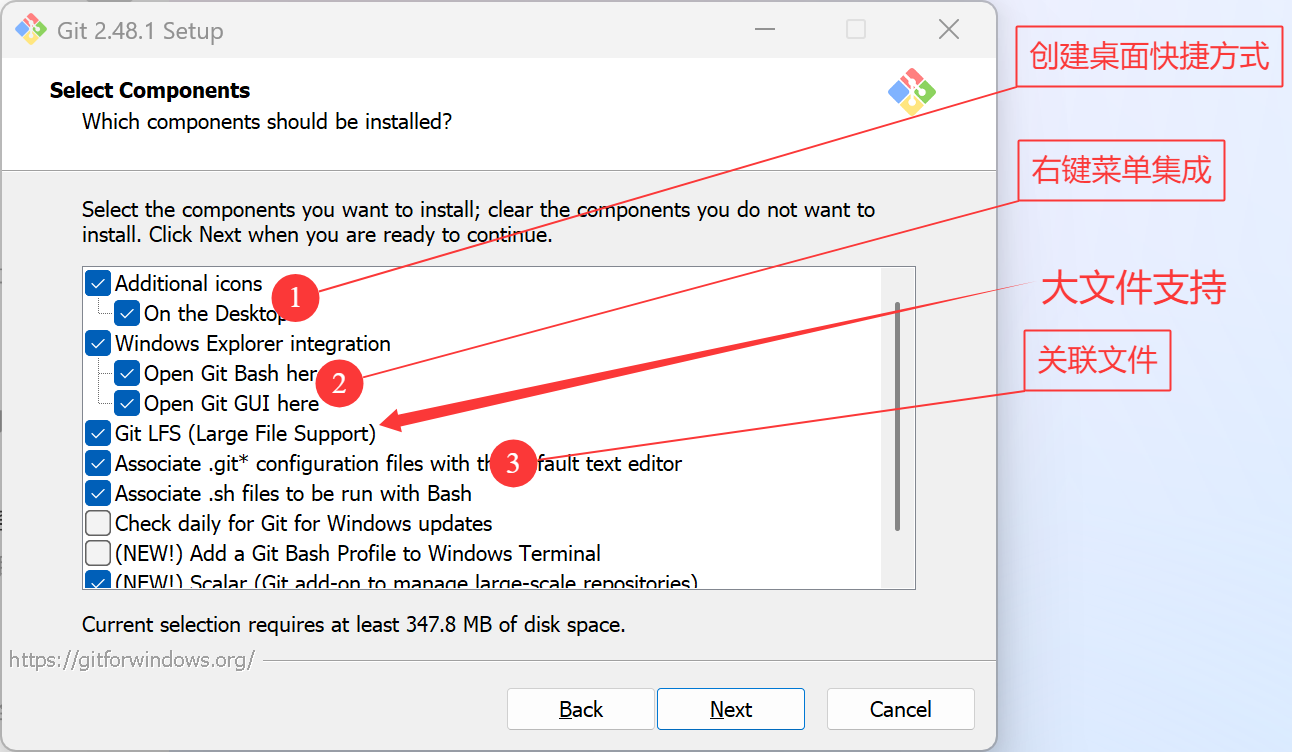Close the Git Setup window

[948, 30]
